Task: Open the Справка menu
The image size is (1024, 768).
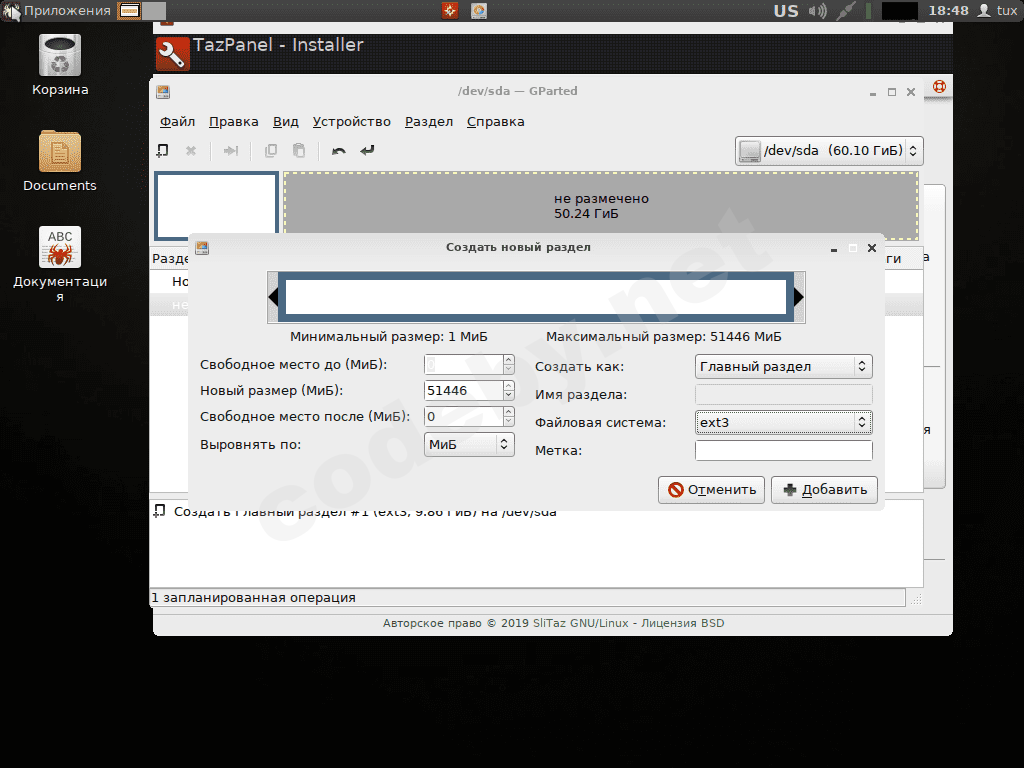Action: coord(495,121)
